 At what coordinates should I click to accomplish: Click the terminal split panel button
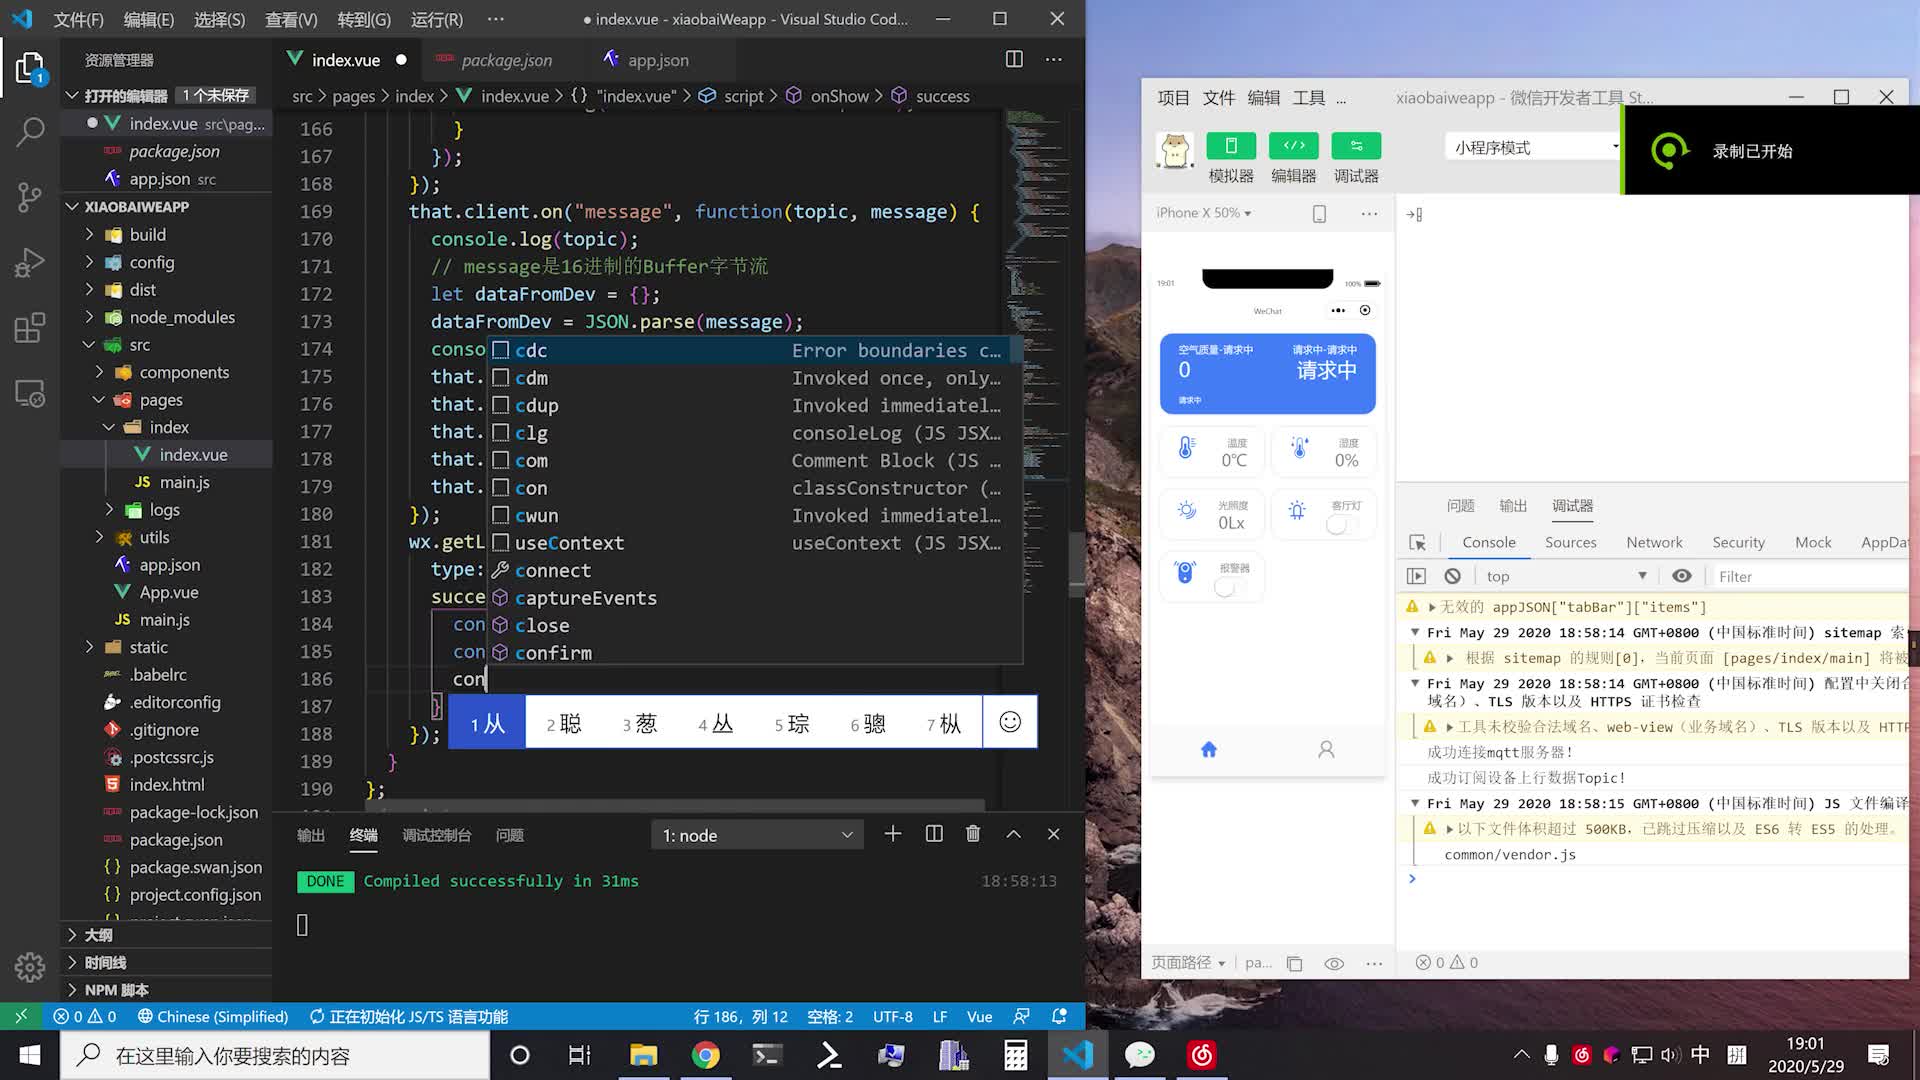pyautogui.click(x=934, y=833)
